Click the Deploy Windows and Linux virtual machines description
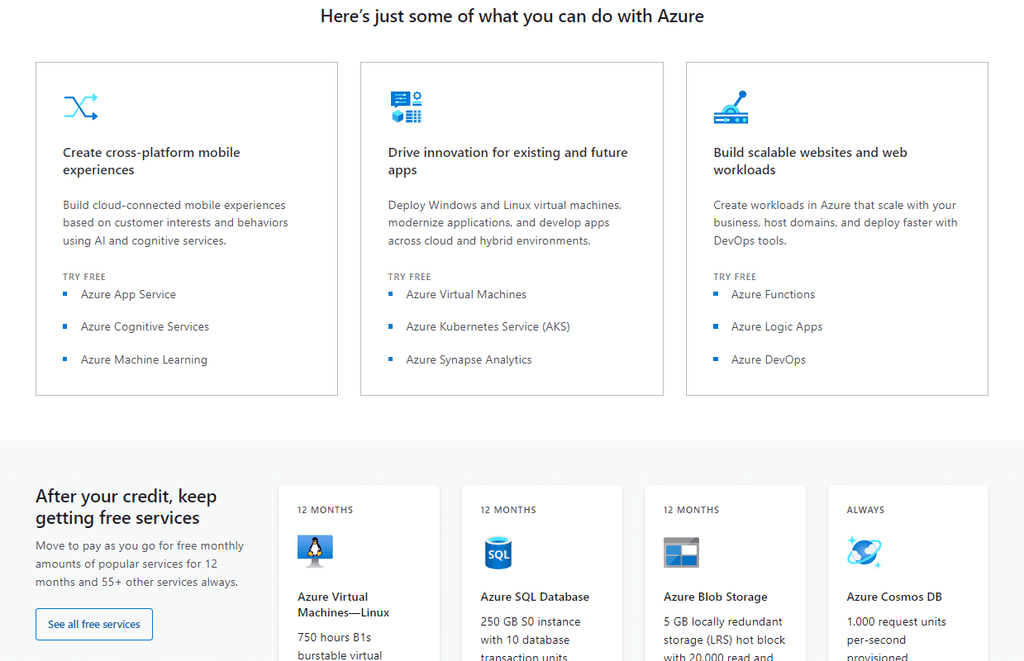This screenshot has height=661, width=1024. [504, 223]
